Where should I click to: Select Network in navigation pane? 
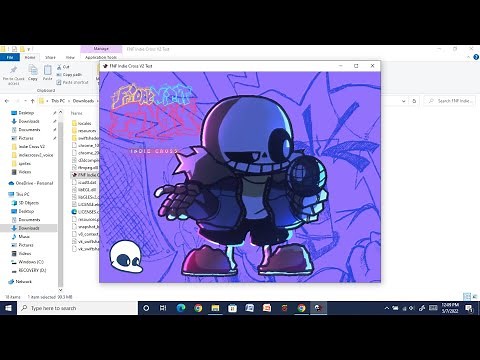pyautogui.click(x=24, y=282)
